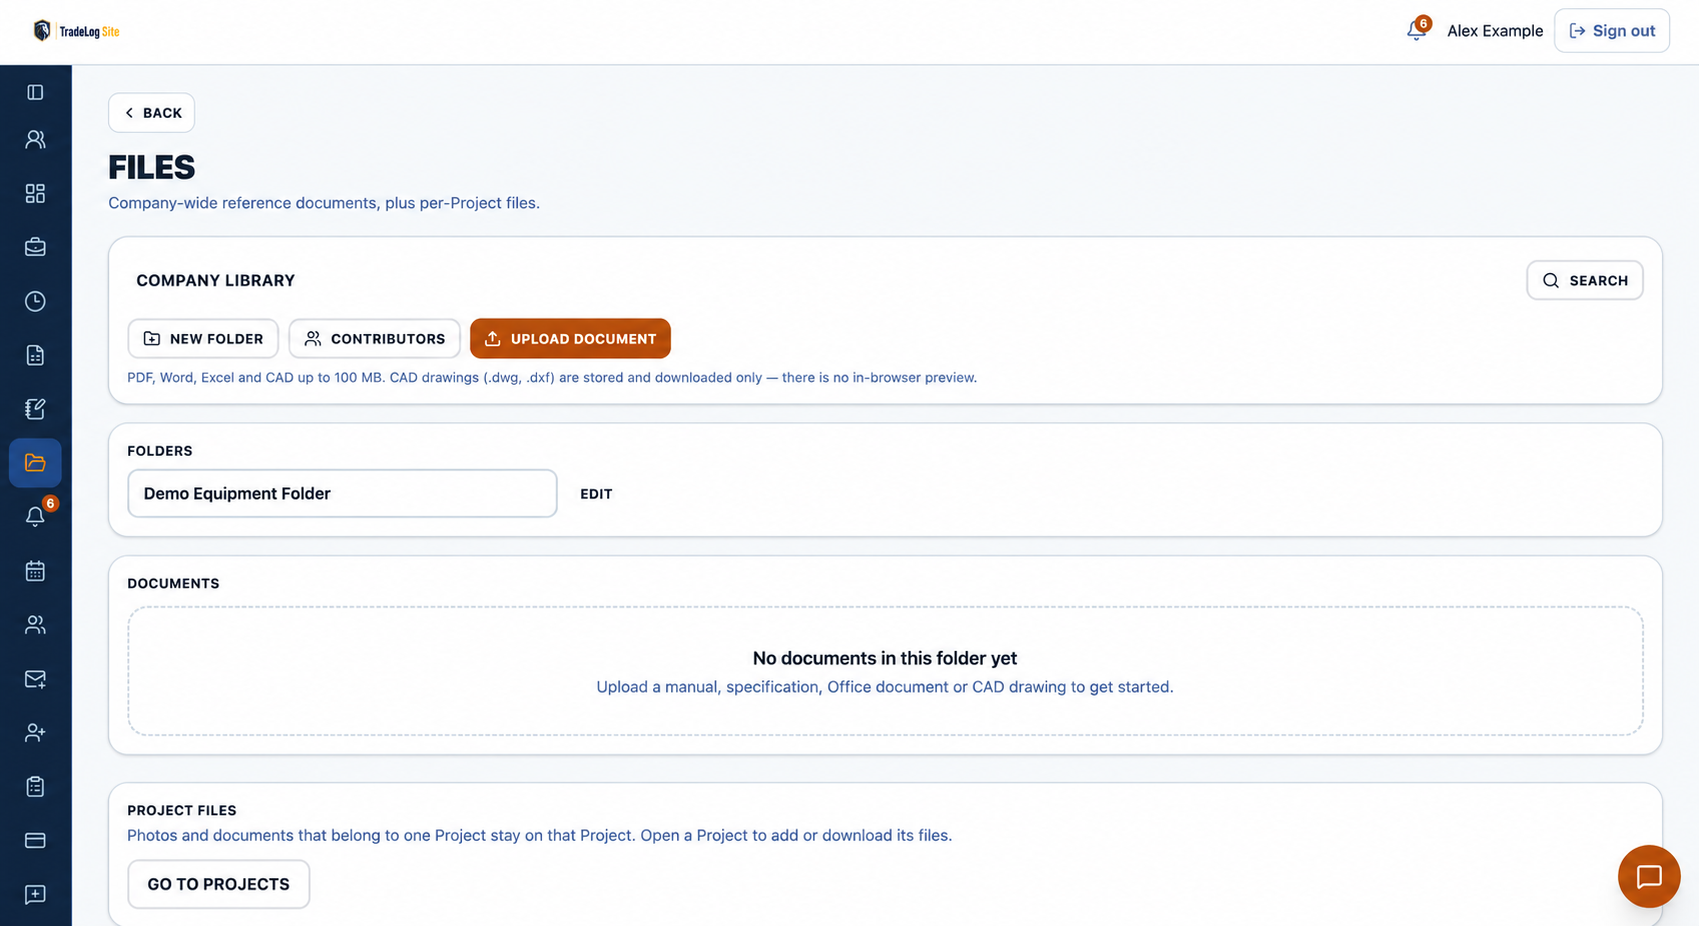The width and height of the screenshot is (1699, 926).
Task: Click the Alex Example user name
Action: (1495, 31)
